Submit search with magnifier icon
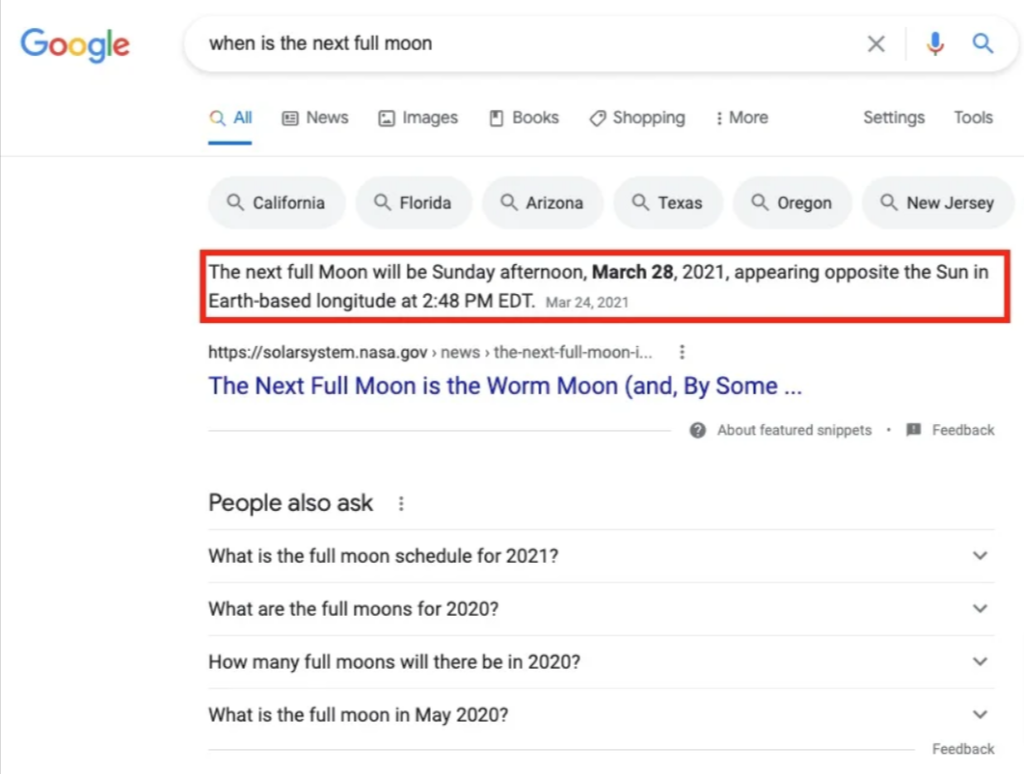 [982, 44]
